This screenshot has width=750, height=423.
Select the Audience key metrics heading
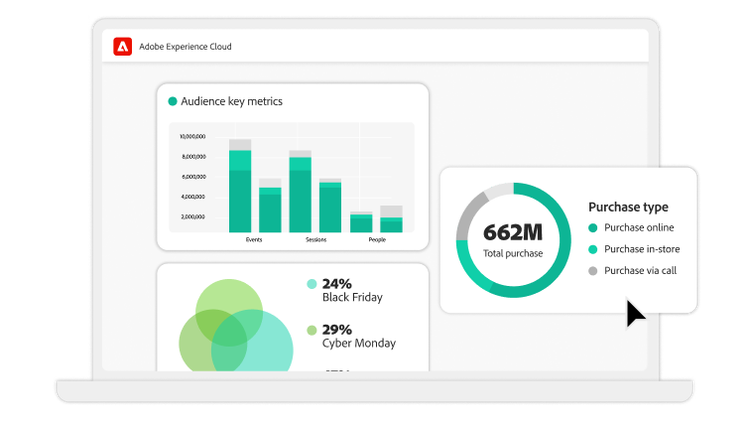231,101
